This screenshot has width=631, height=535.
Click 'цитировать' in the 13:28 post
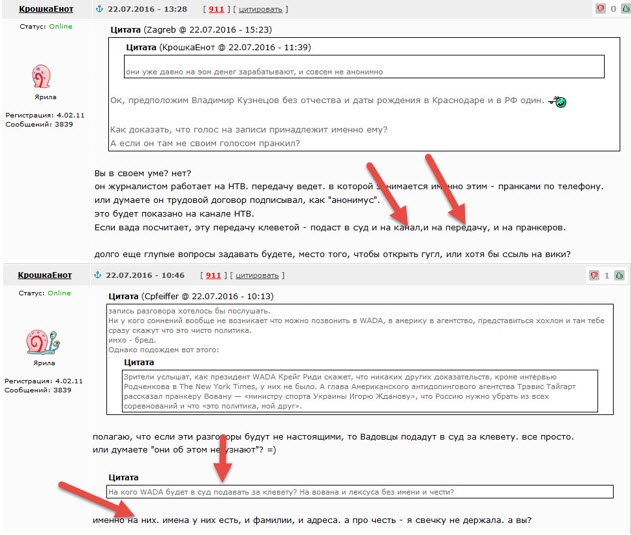tap(260, 9)
